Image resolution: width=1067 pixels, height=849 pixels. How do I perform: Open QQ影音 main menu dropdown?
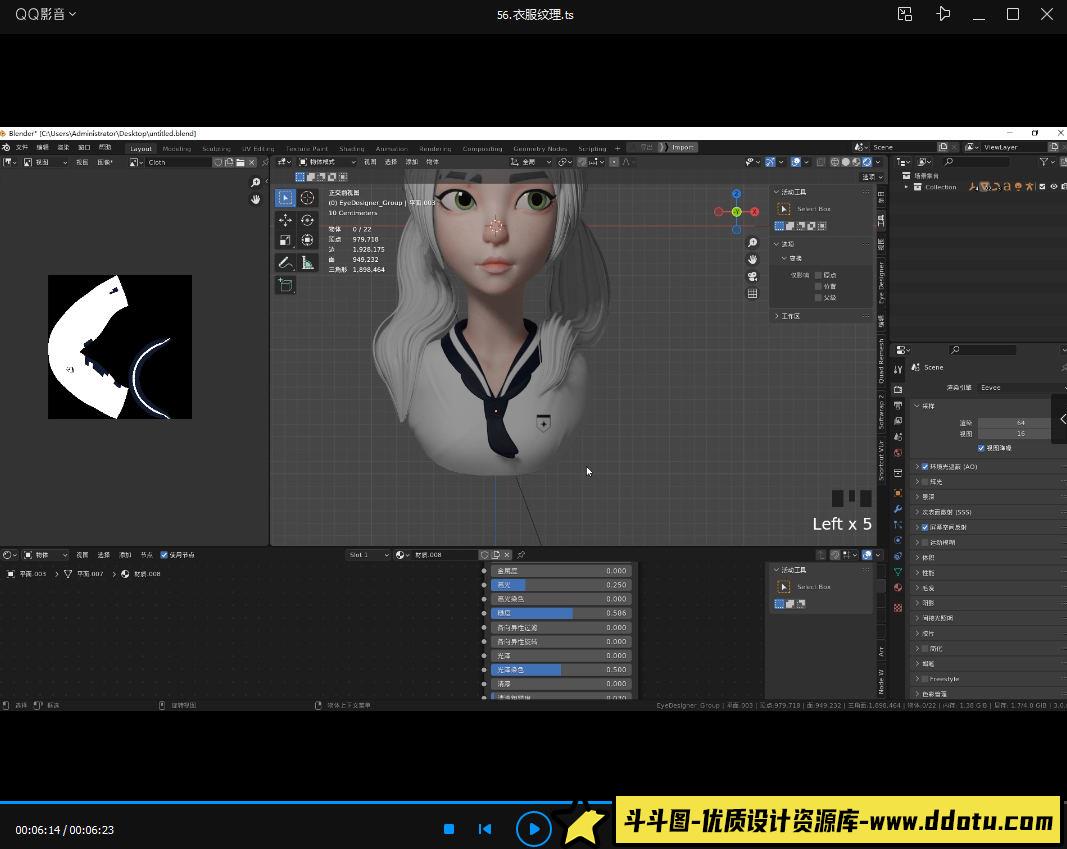(46, 14)
